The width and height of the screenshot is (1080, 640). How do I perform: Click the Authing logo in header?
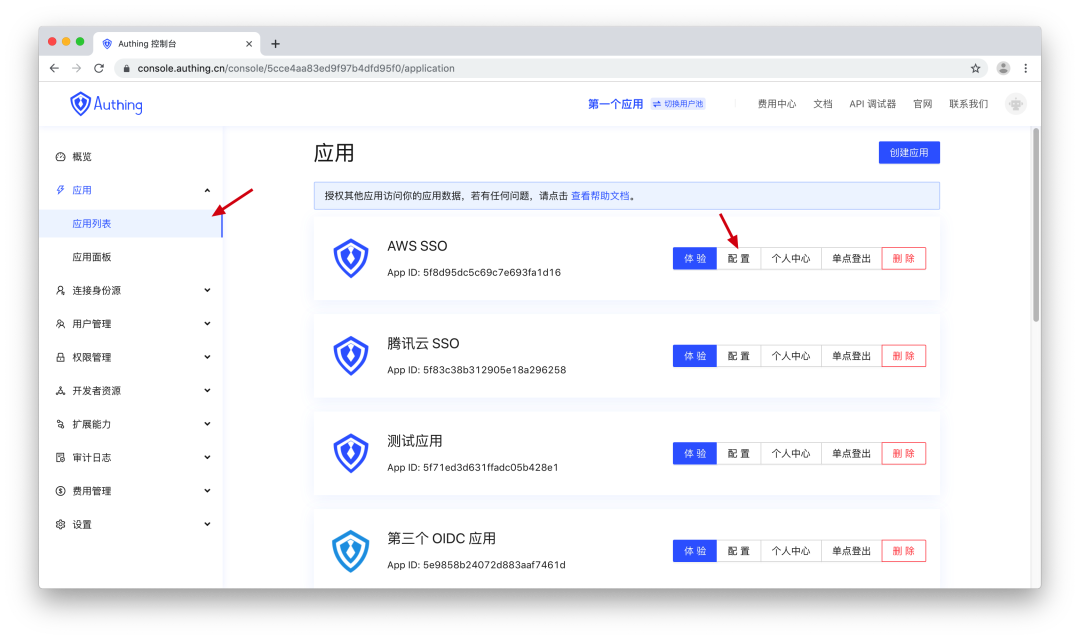pos(106,104)
